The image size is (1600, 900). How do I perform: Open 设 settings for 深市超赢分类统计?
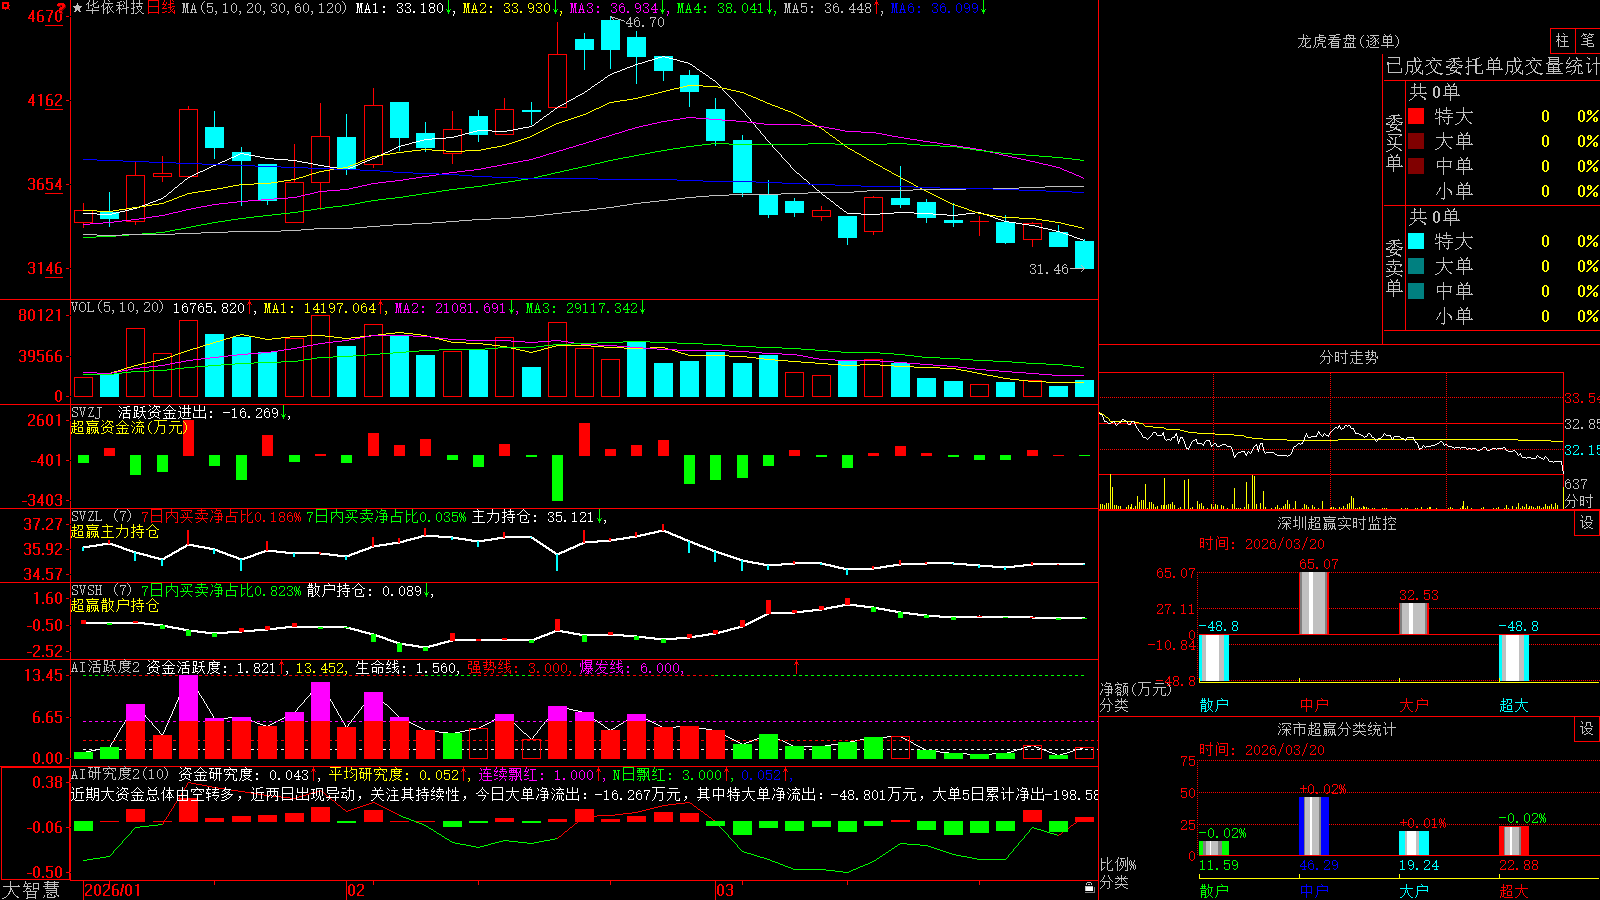(1587, 729)
